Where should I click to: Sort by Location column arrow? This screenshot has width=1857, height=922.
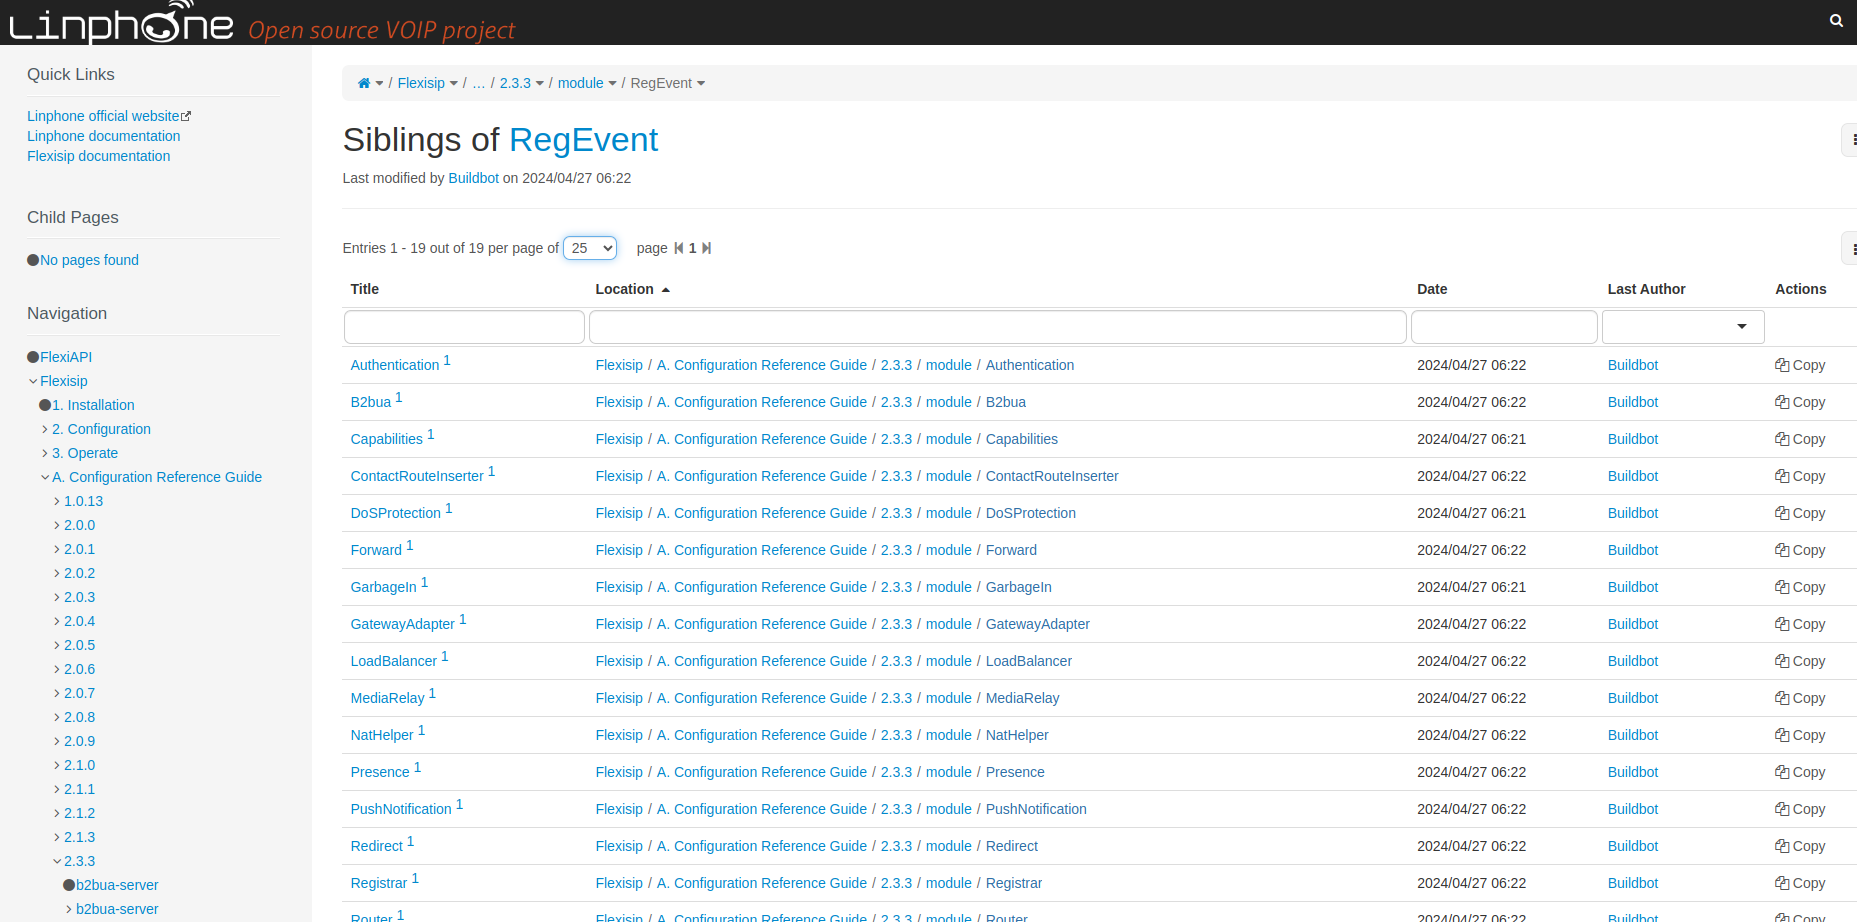tap(666, 290)
